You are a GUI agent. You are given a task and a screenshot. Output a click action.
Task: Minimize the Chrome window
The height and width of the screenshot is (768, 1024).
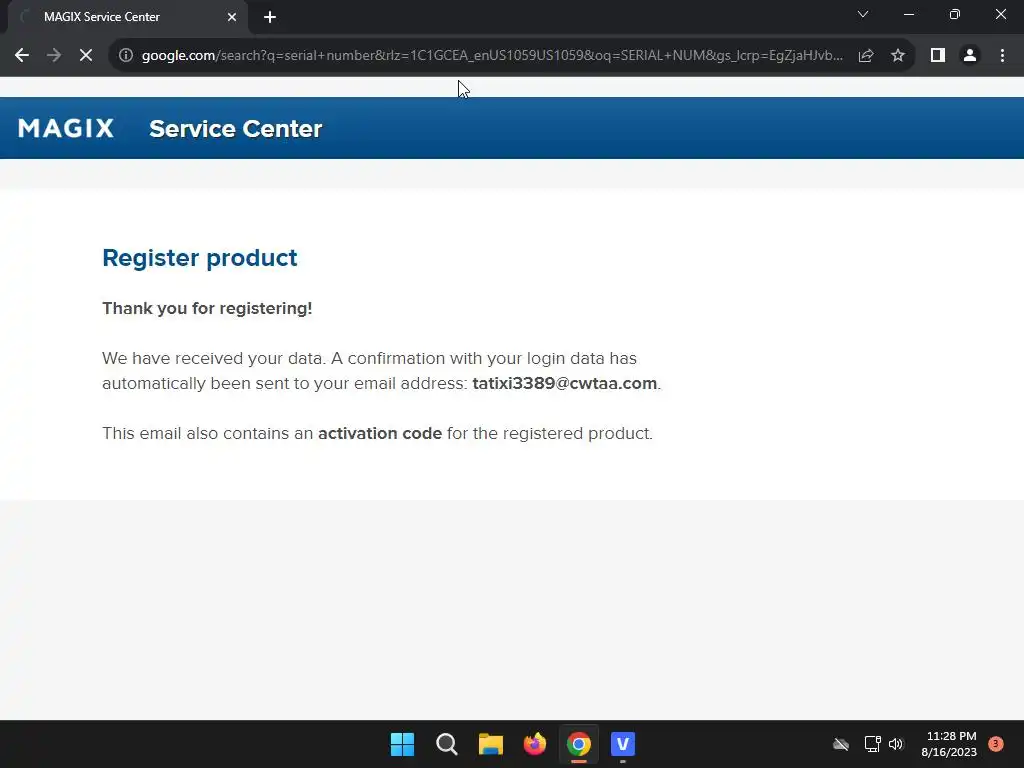click(909, 14)
